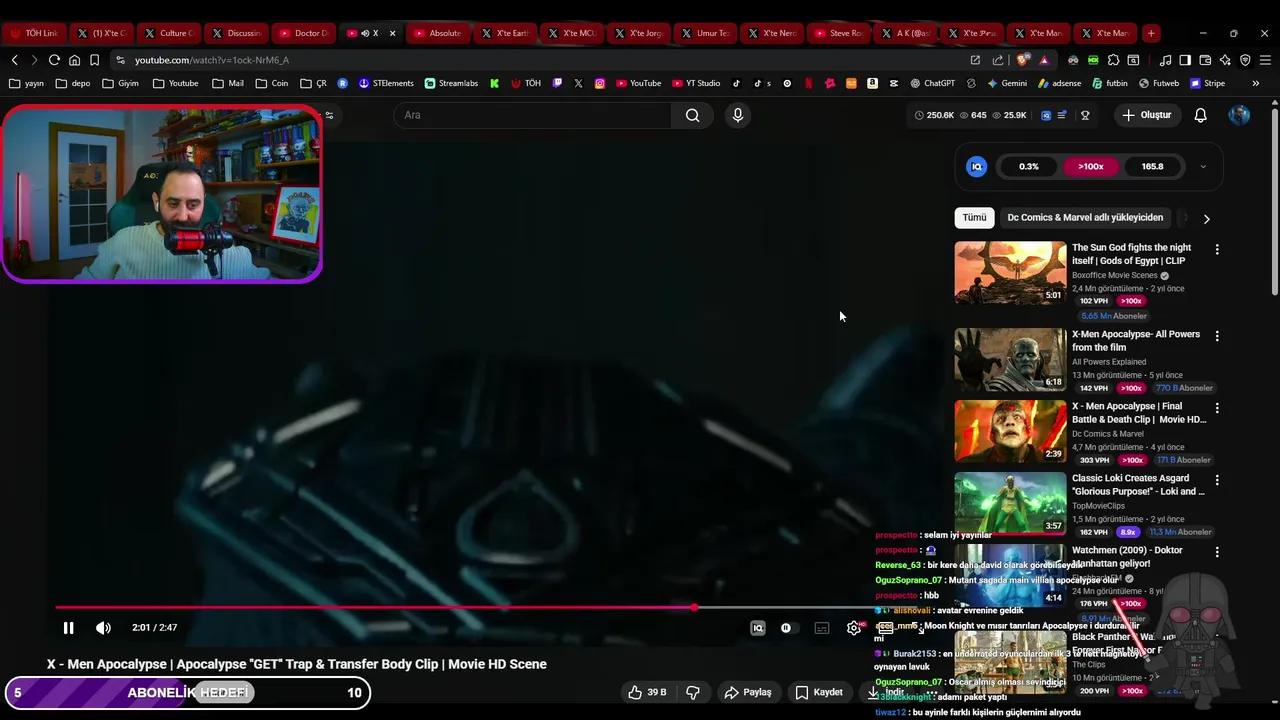Viewport: 1280px width, 720px height.
Task: Open the YouTube account avatar menu
Action: 1239,115
